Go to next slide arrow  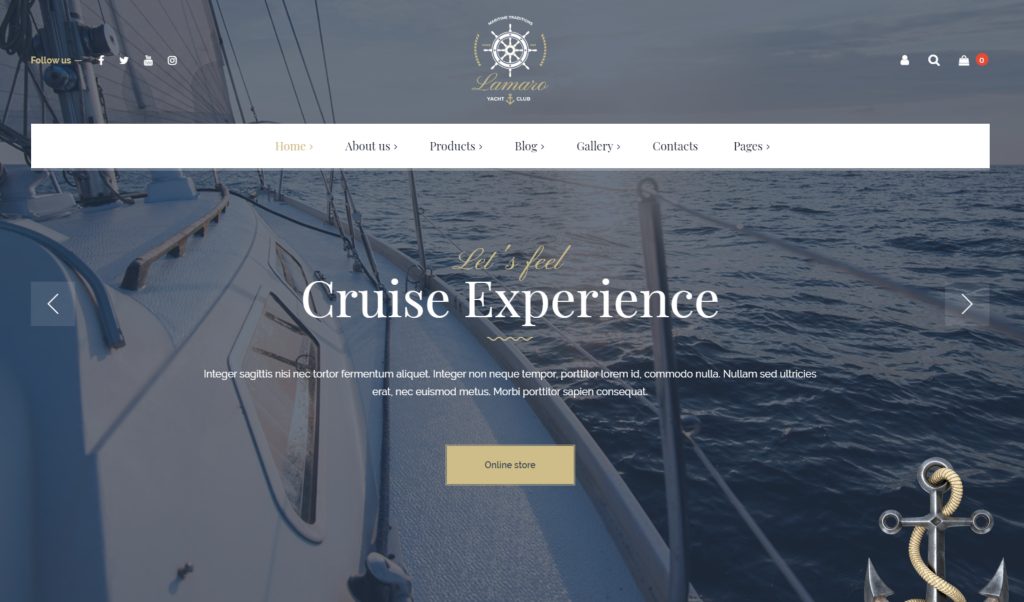[967, 304]
